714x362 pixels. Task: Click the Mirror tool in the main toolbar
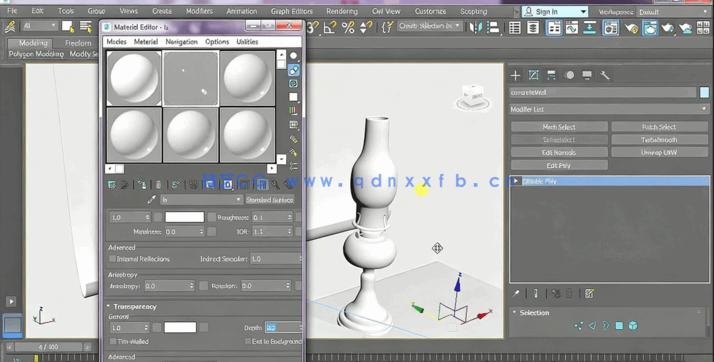coord(475,28)
